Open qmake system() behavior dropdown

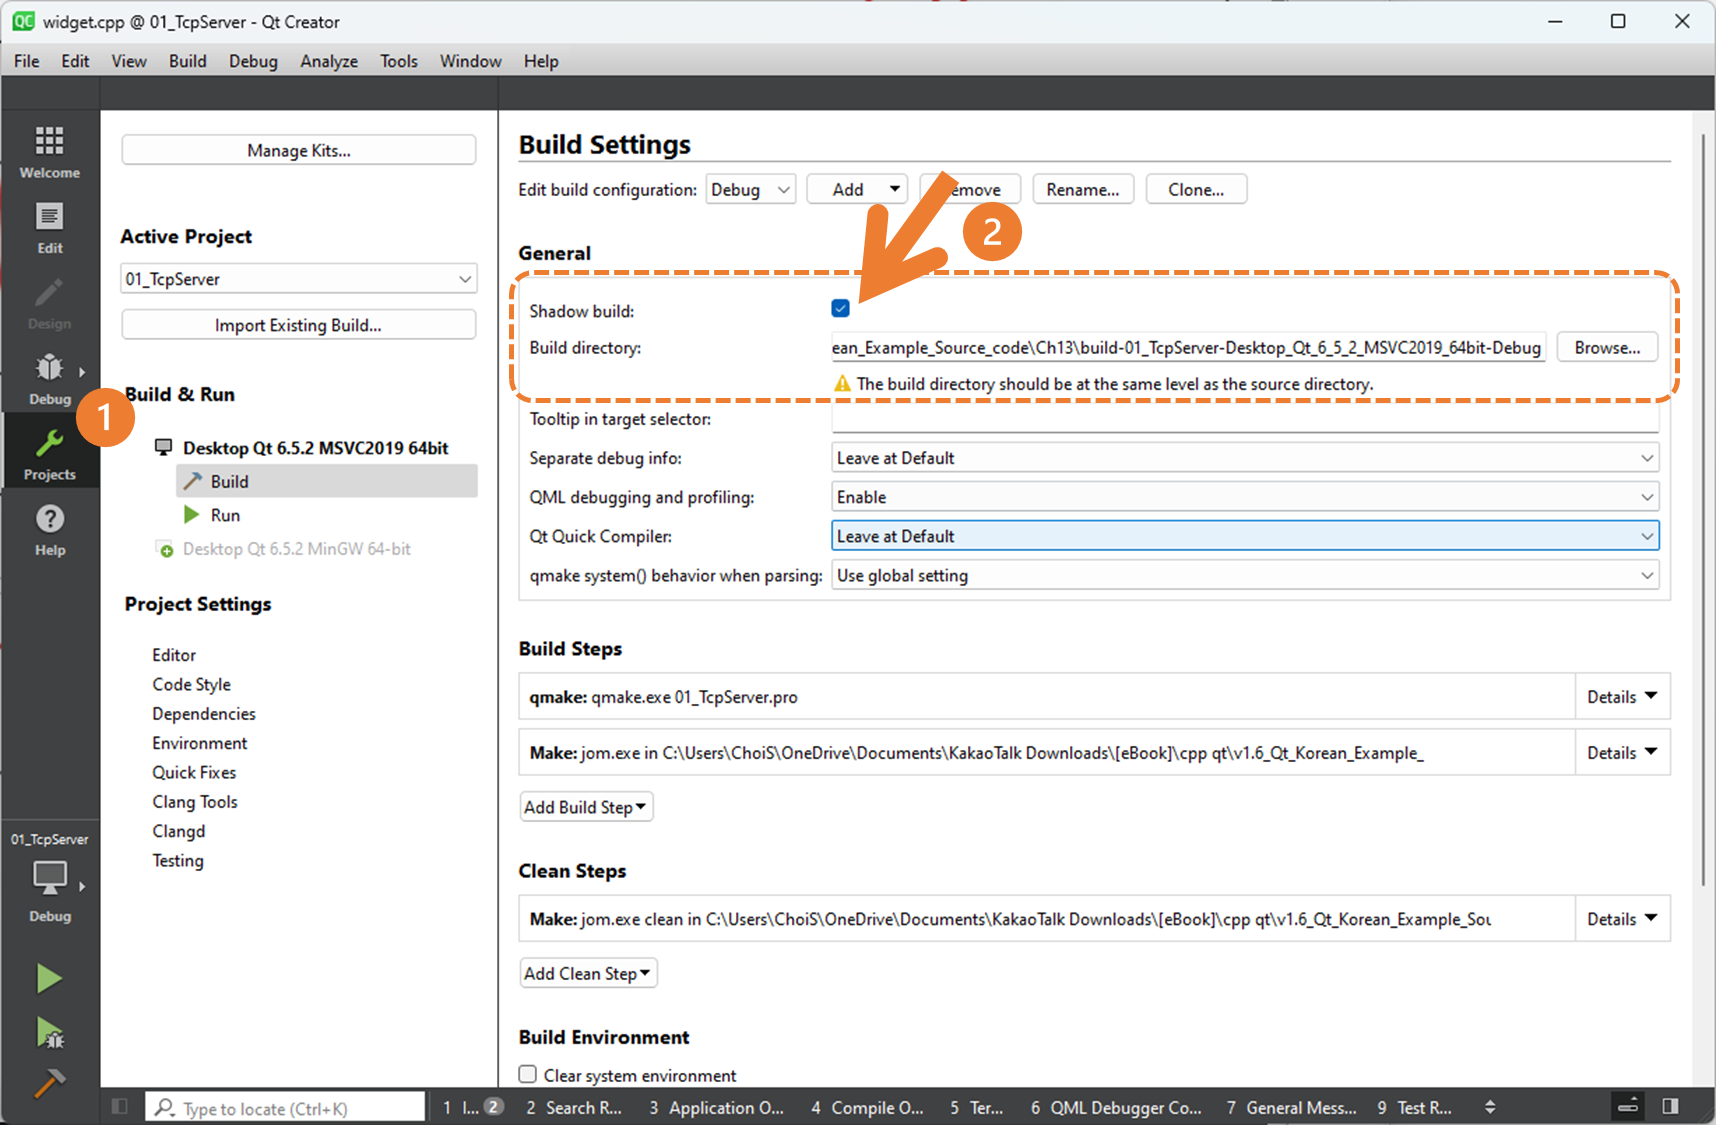tap(1245, 575)
